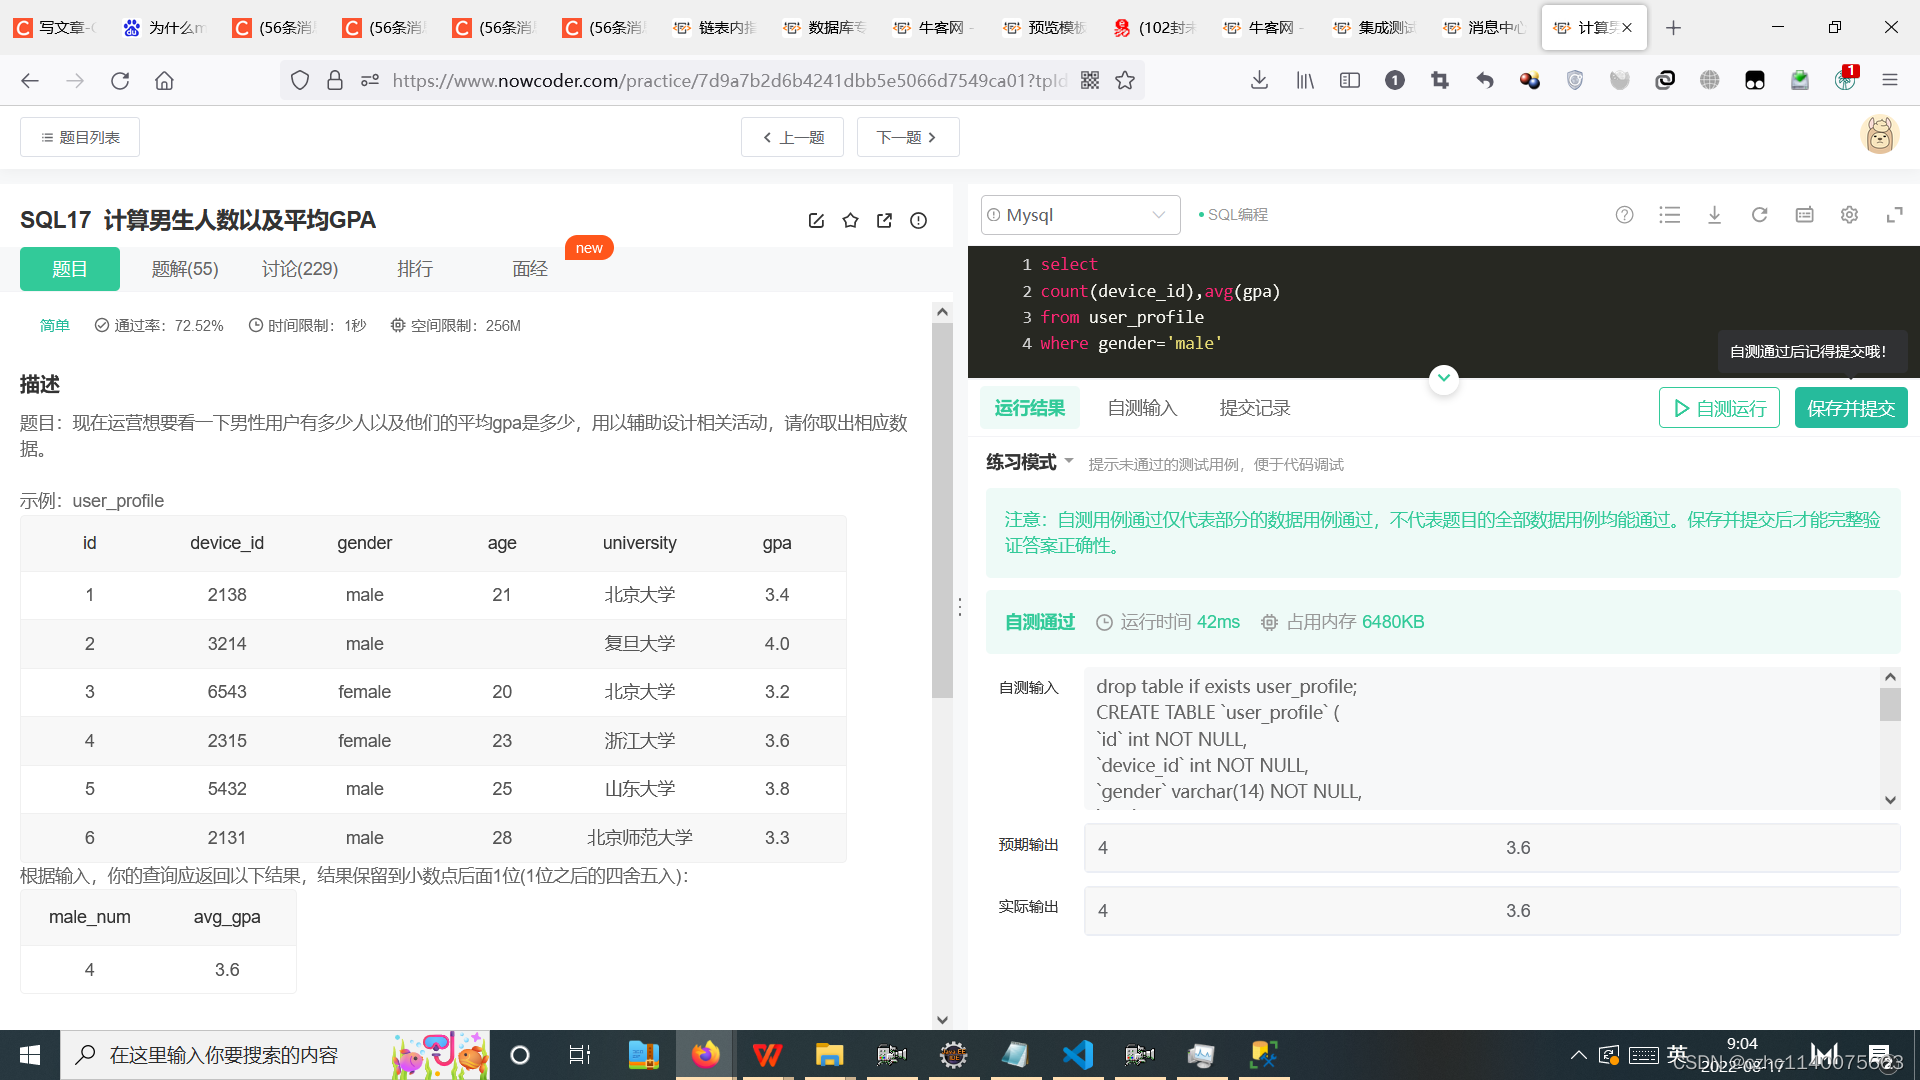This screenshot has height=1080, width=1920.
Task: Open the 题目列表 problem list
Action: pyautogui.click(x=80, y=137)
